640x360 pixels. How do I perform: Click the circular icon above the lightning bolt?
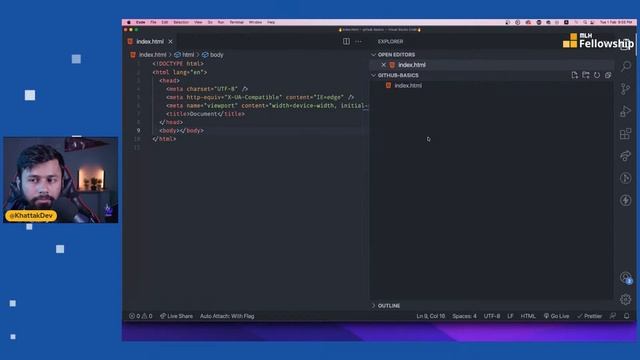tap(625, 178)
